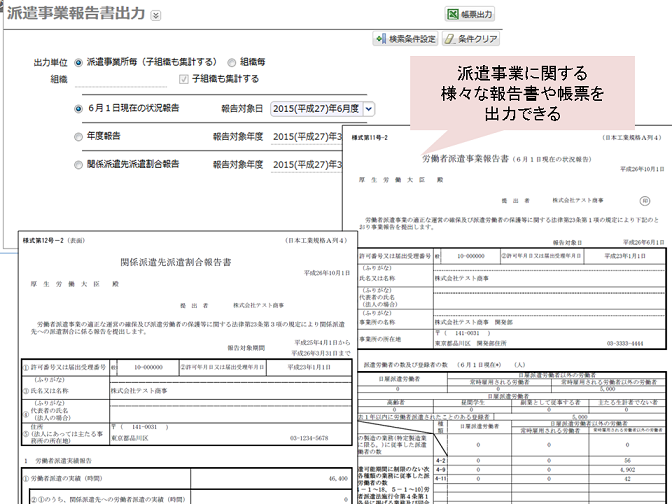The height and width of the screenshot is (504, 672).
Task: Open 報告対象年度 dropdown in 年度報告 row
Action: point(307,137)
